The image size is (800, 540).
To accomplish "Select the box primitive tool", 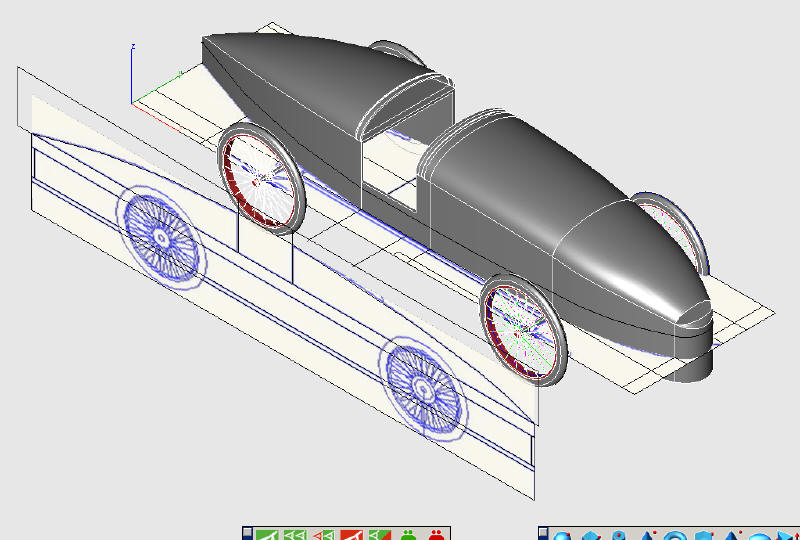I will pyautogui.click(x=591, y=535).
